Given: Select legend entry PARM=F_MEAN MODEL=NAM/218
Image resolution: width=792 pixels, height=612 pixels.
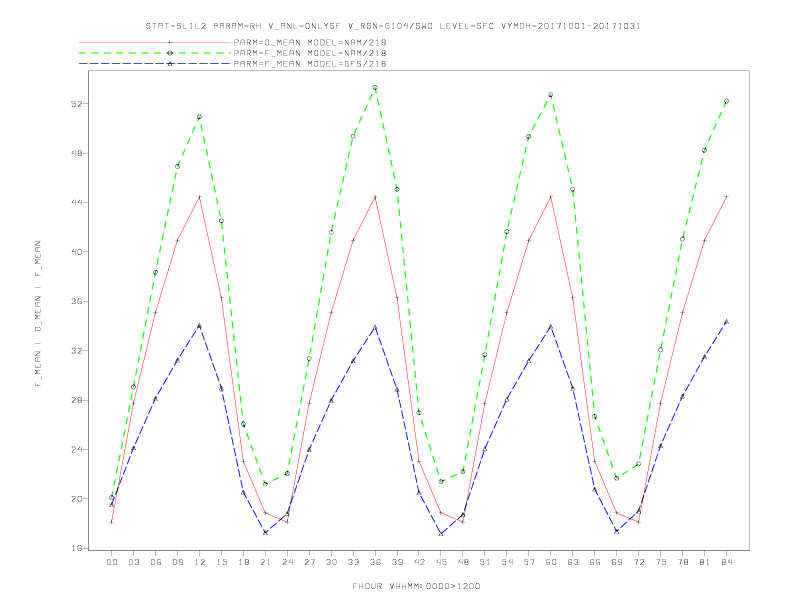Looking at the screenshot, I should click(310, 53).
